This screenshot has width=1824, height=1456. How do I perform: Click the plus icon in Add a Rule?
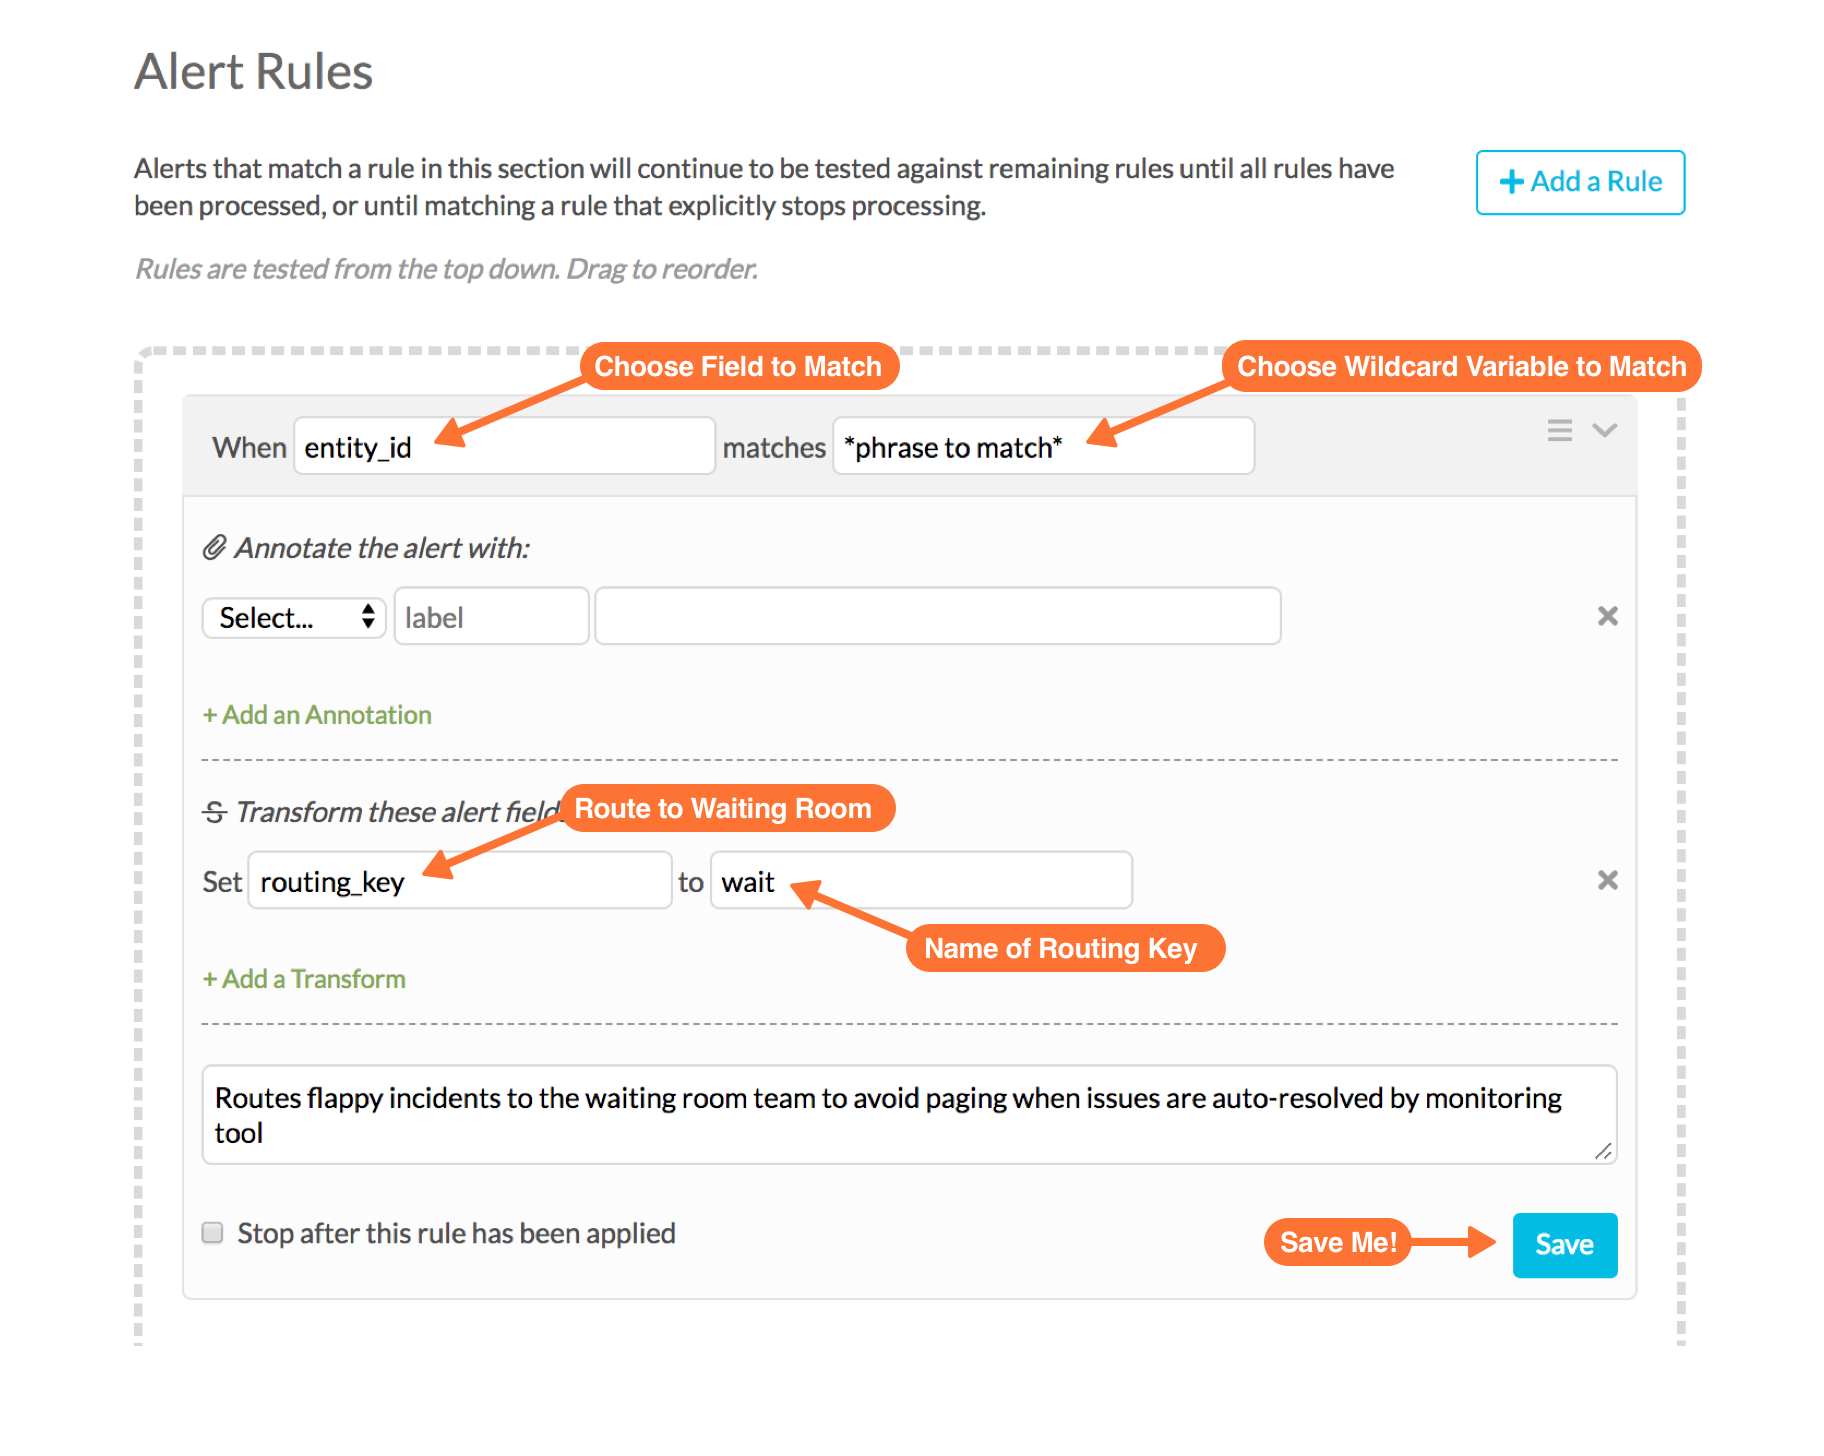coord(1511,182)
